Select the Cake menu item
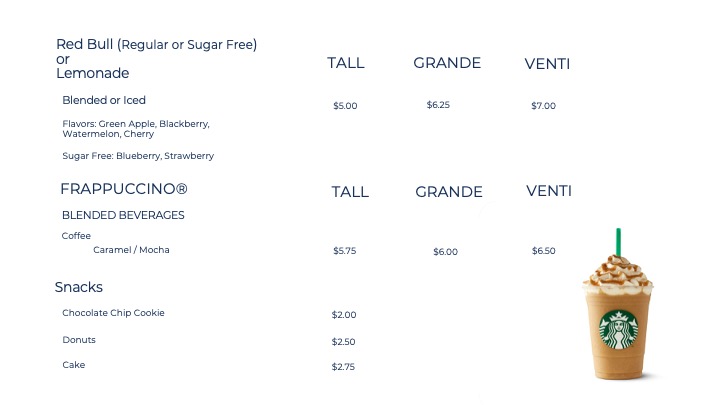The image size is (720, 405). (x=73, y=365)
